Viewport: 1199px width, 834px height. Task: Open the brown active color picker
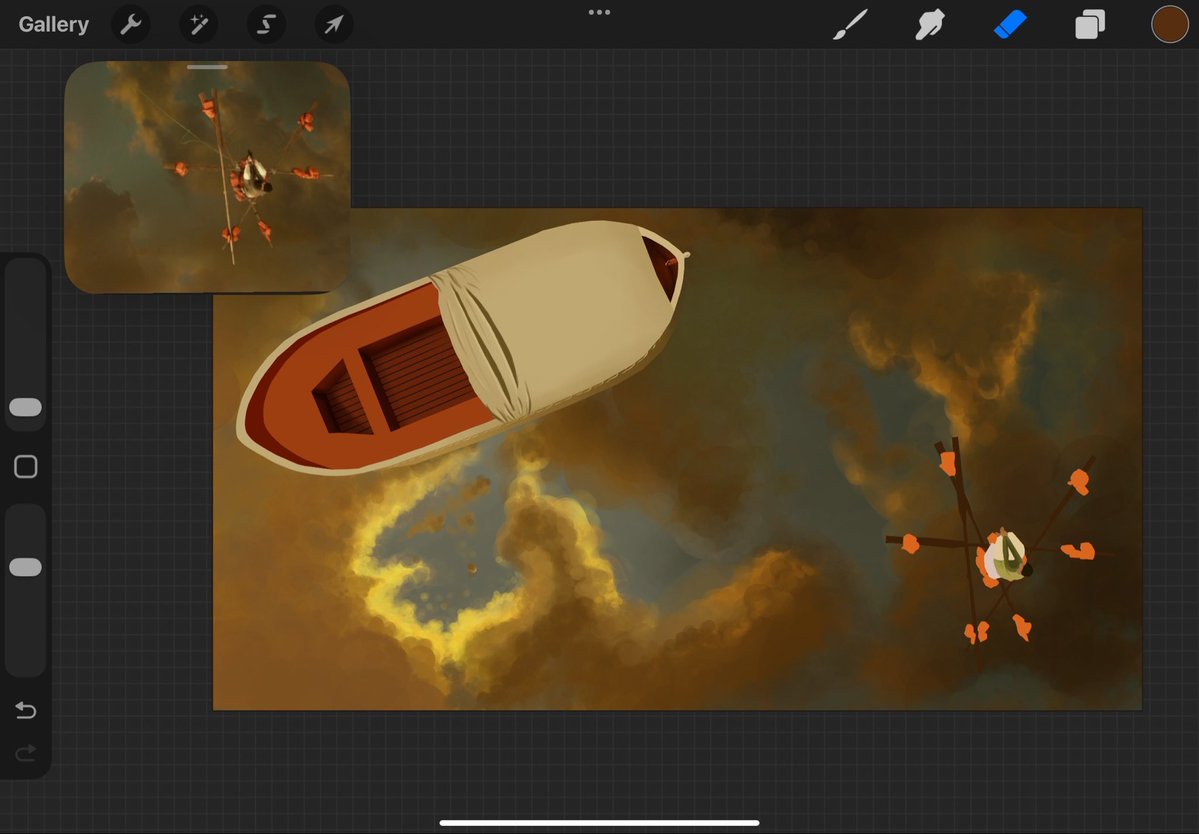[x=1170, y=24]
